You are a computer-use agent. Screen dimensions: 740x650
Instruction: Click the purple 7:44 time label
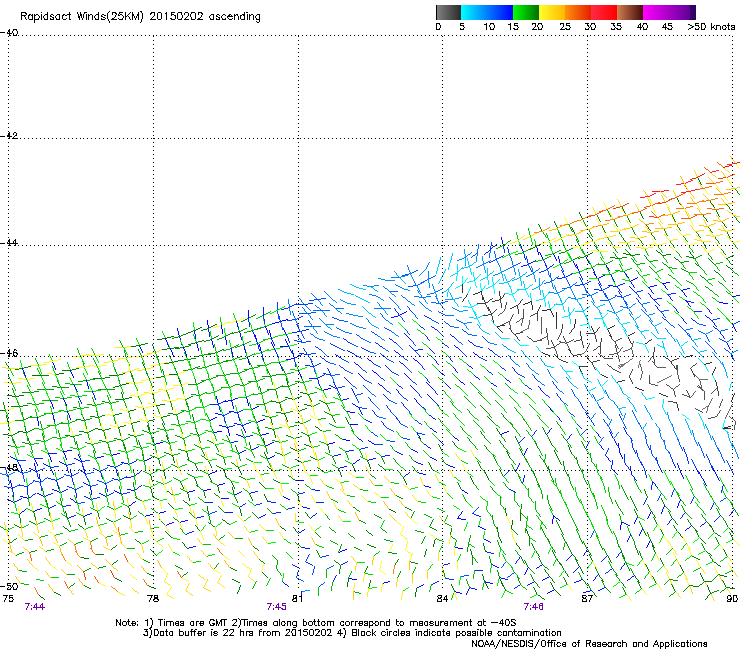34,607
